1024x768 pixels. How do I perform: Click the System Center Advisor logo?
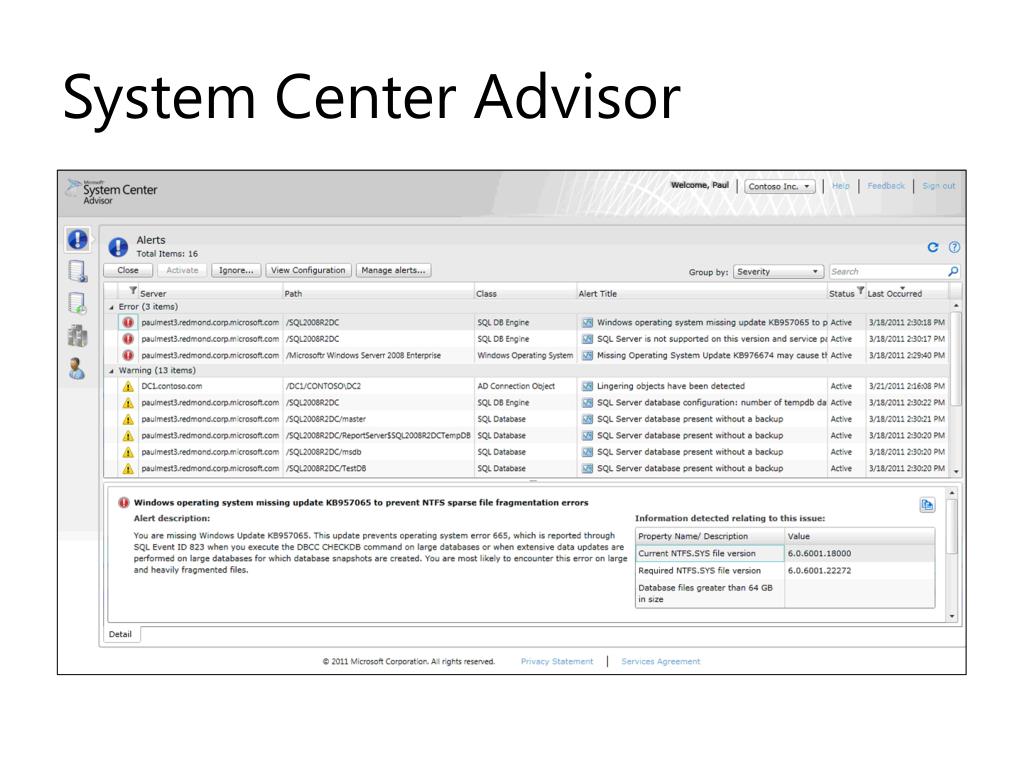point(112,191)
